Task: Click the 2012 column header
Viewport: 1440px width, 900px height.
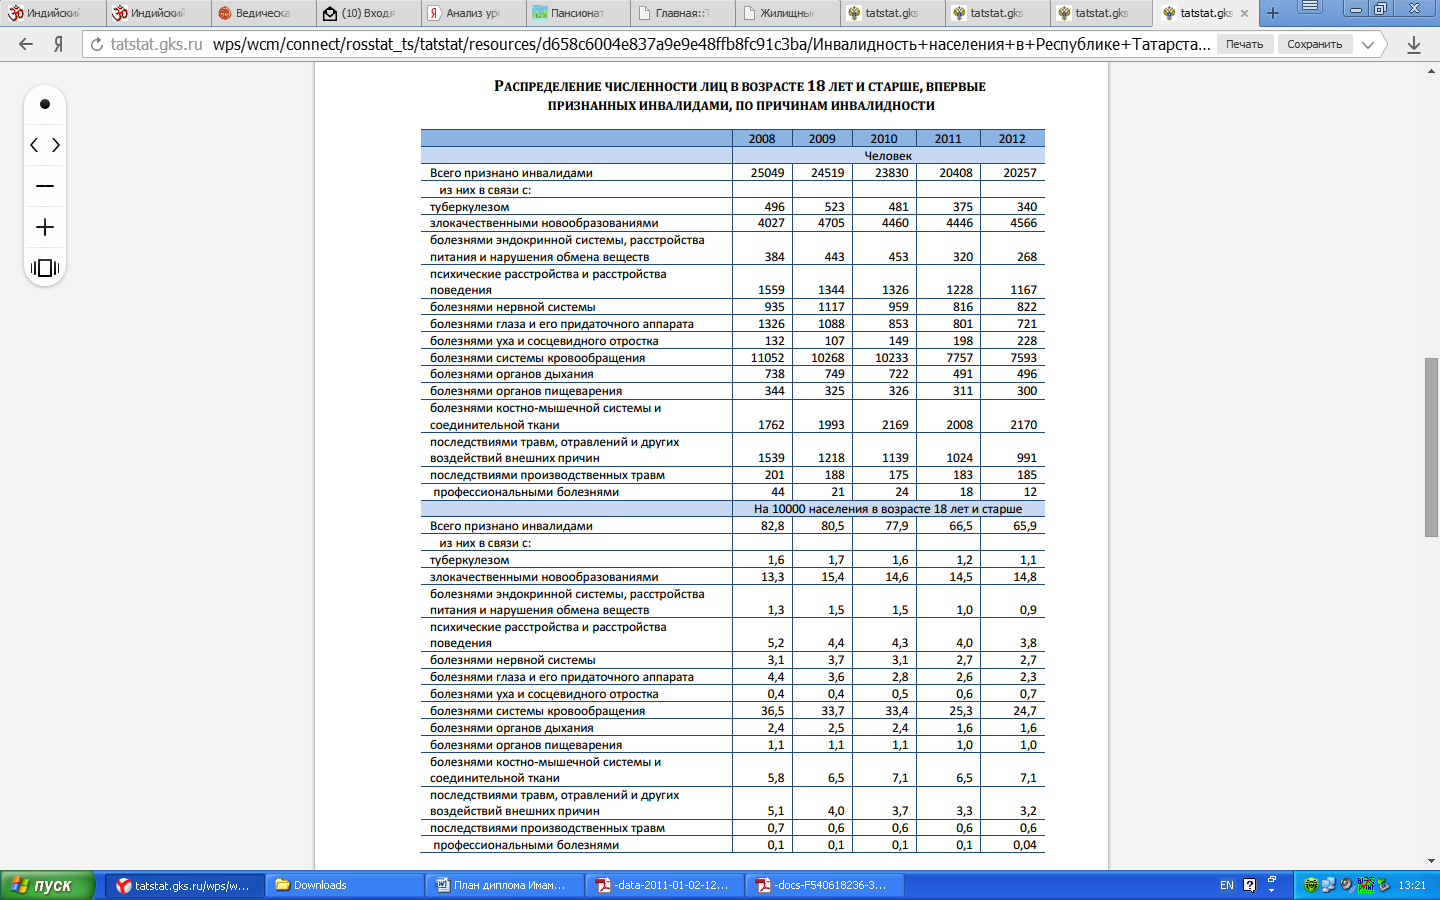Action: click(1012, 139)
